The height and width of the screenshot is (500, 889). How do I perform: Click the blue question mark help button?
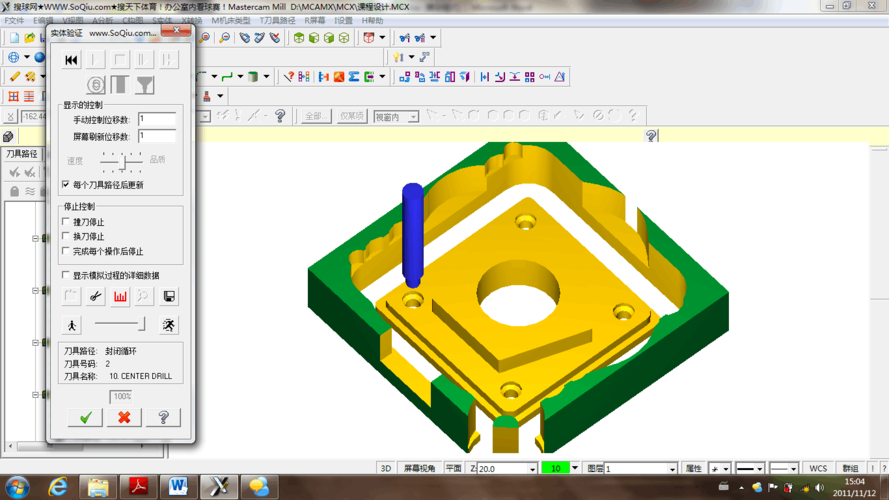163,417
